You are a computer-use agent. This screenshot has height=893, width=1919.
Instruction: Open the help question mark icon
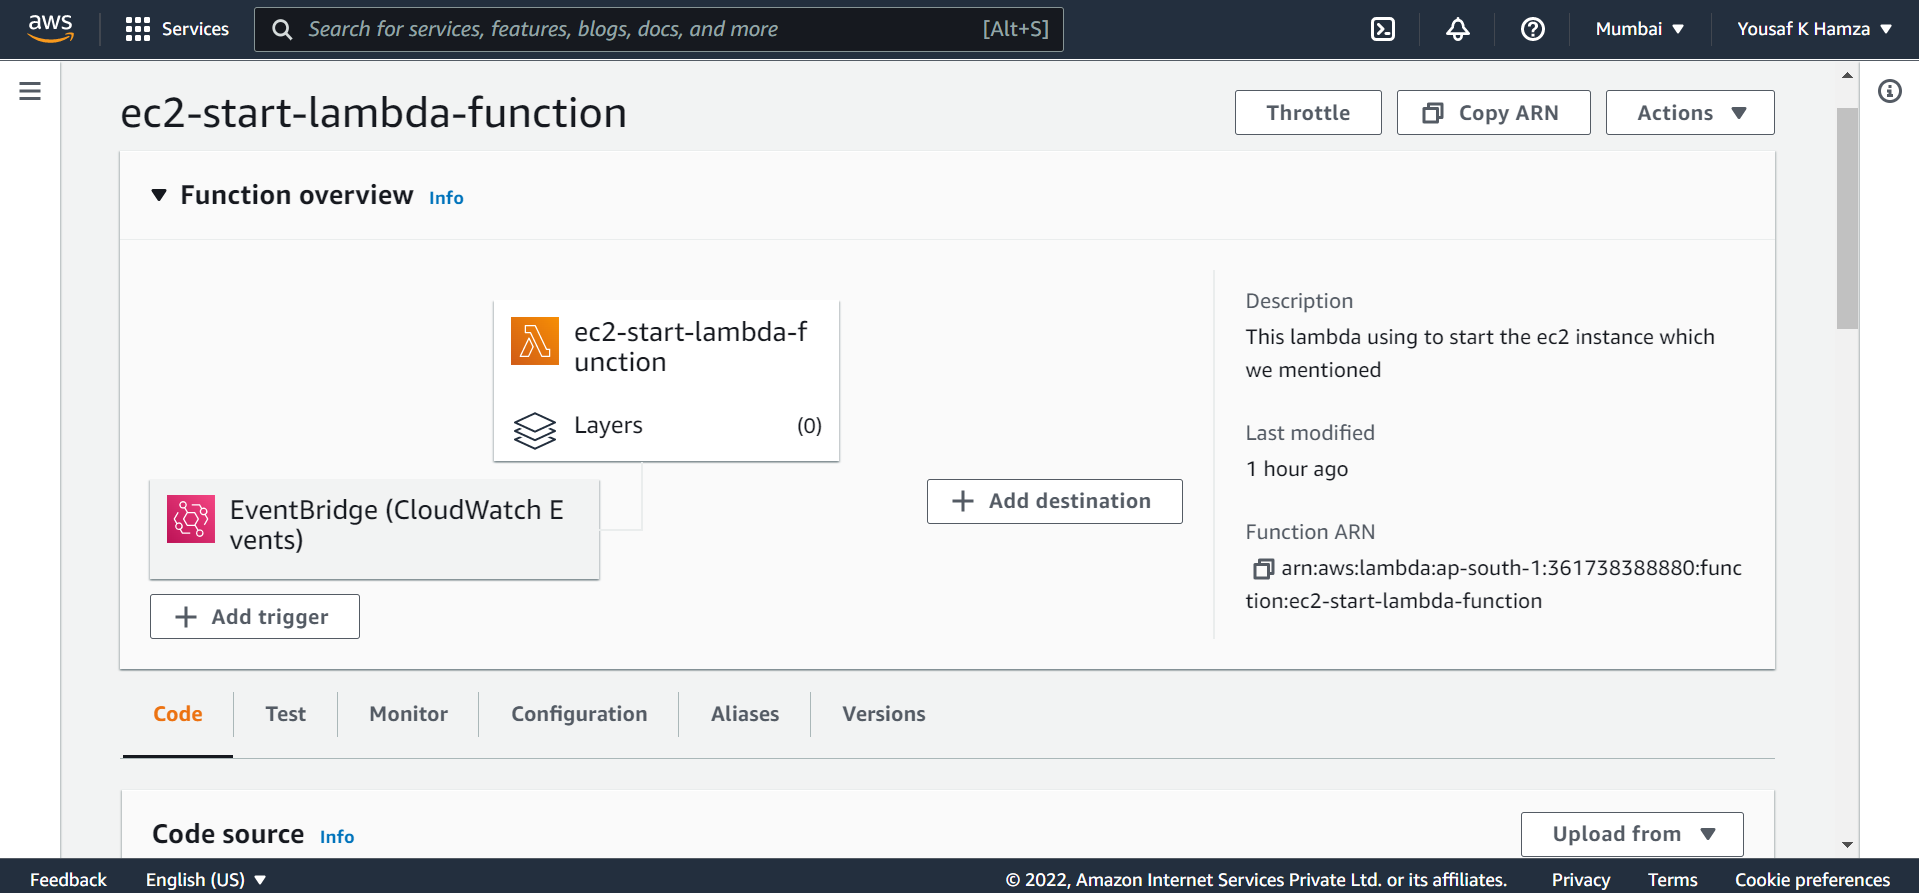1533,29
